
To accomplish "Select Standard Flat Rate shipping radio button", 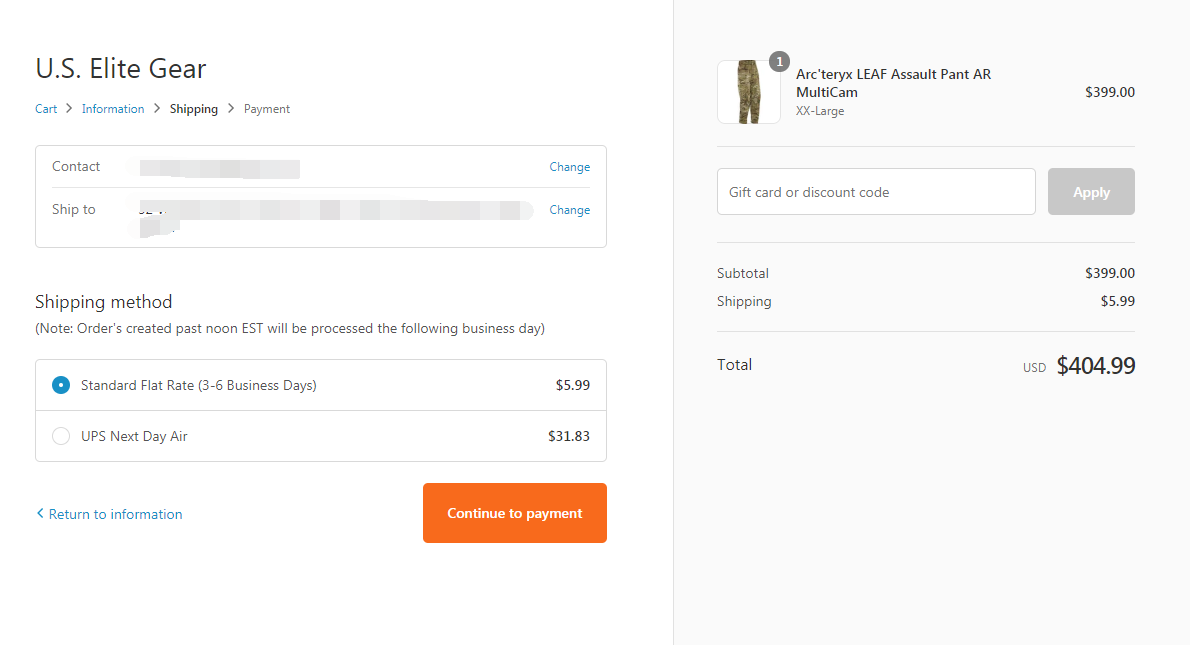I will tap(61, 385).
